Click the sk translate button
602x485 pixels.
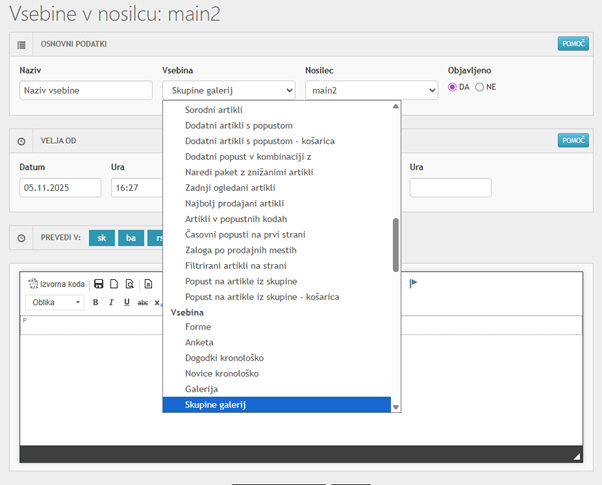coord(102,238)
